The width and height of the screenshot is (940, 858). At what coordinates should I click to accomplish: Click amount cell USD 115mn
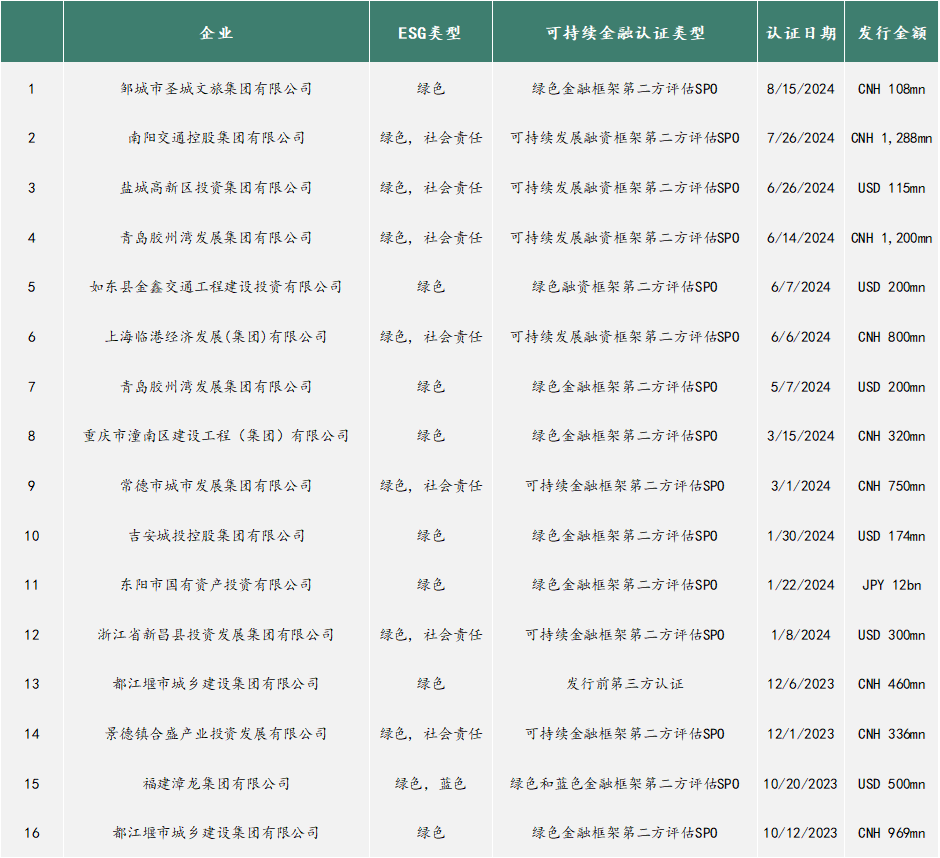pos(891,188)
